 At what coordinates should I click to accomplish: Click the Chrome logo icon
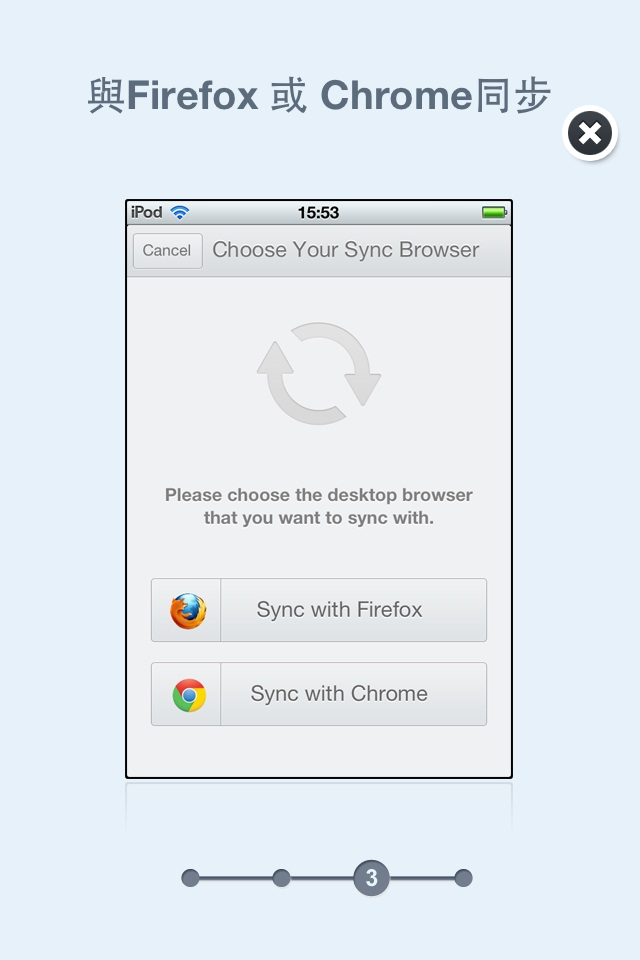(189, 695)
